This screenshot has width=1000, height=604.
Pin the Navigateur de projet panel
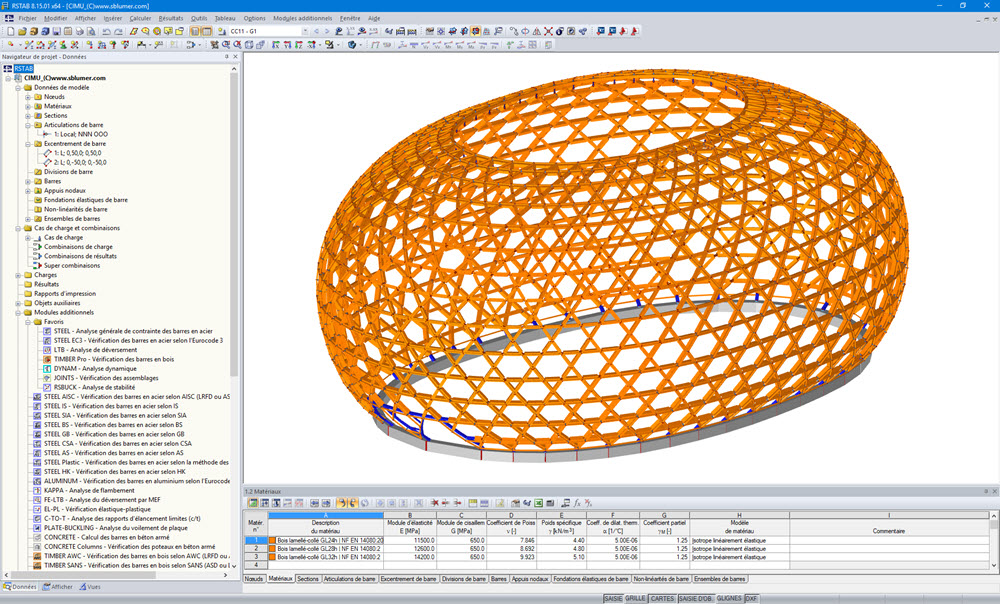click(x=226, y=56)
